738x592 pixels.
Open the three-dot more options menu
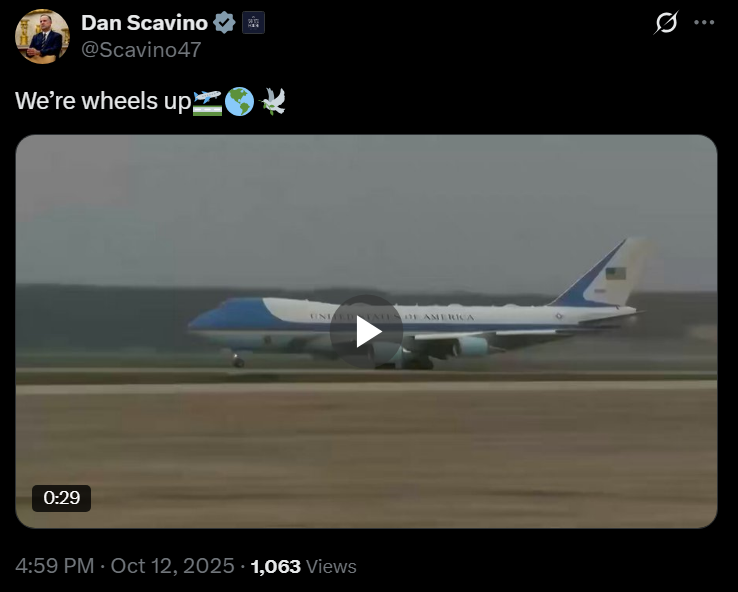pyautogui.click(x=704, y=22)
